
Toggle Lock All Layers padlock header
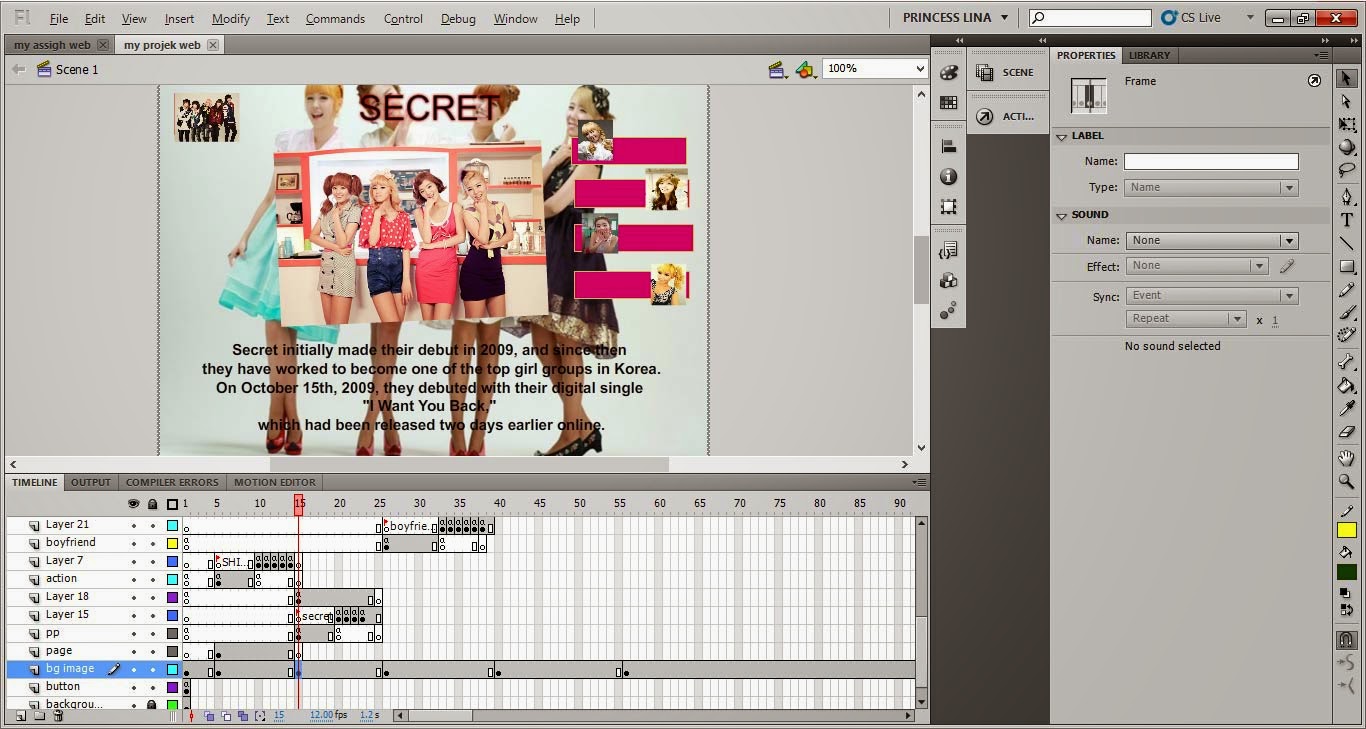click(153, 504)
